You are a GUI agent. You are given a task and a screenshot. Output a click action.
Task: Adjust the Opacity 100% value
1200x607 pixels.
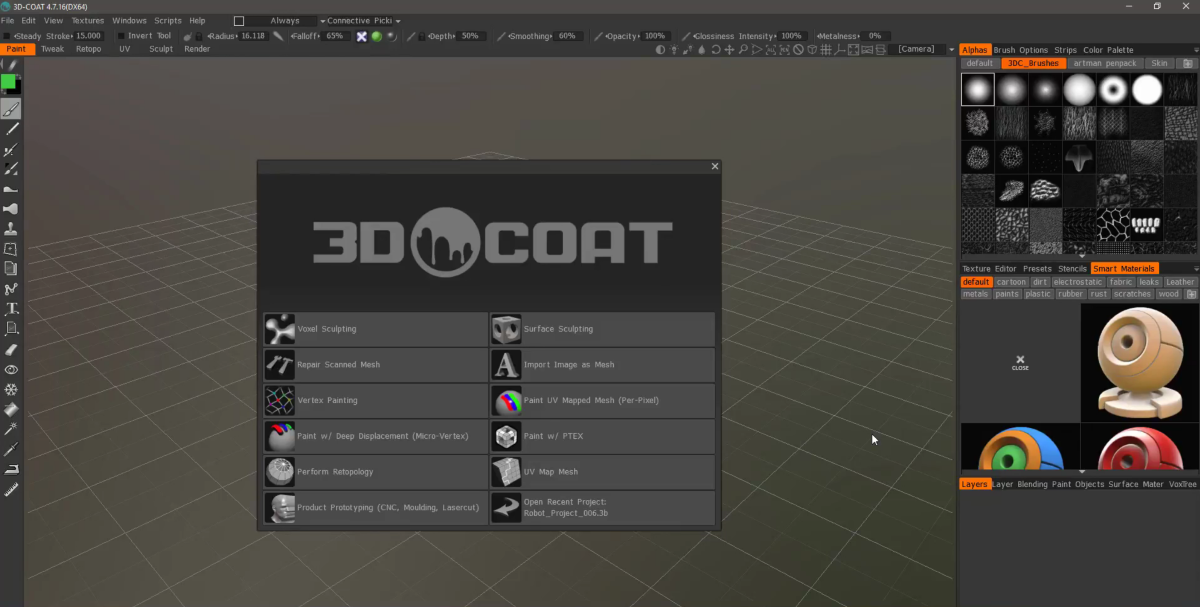pos(655,36)
